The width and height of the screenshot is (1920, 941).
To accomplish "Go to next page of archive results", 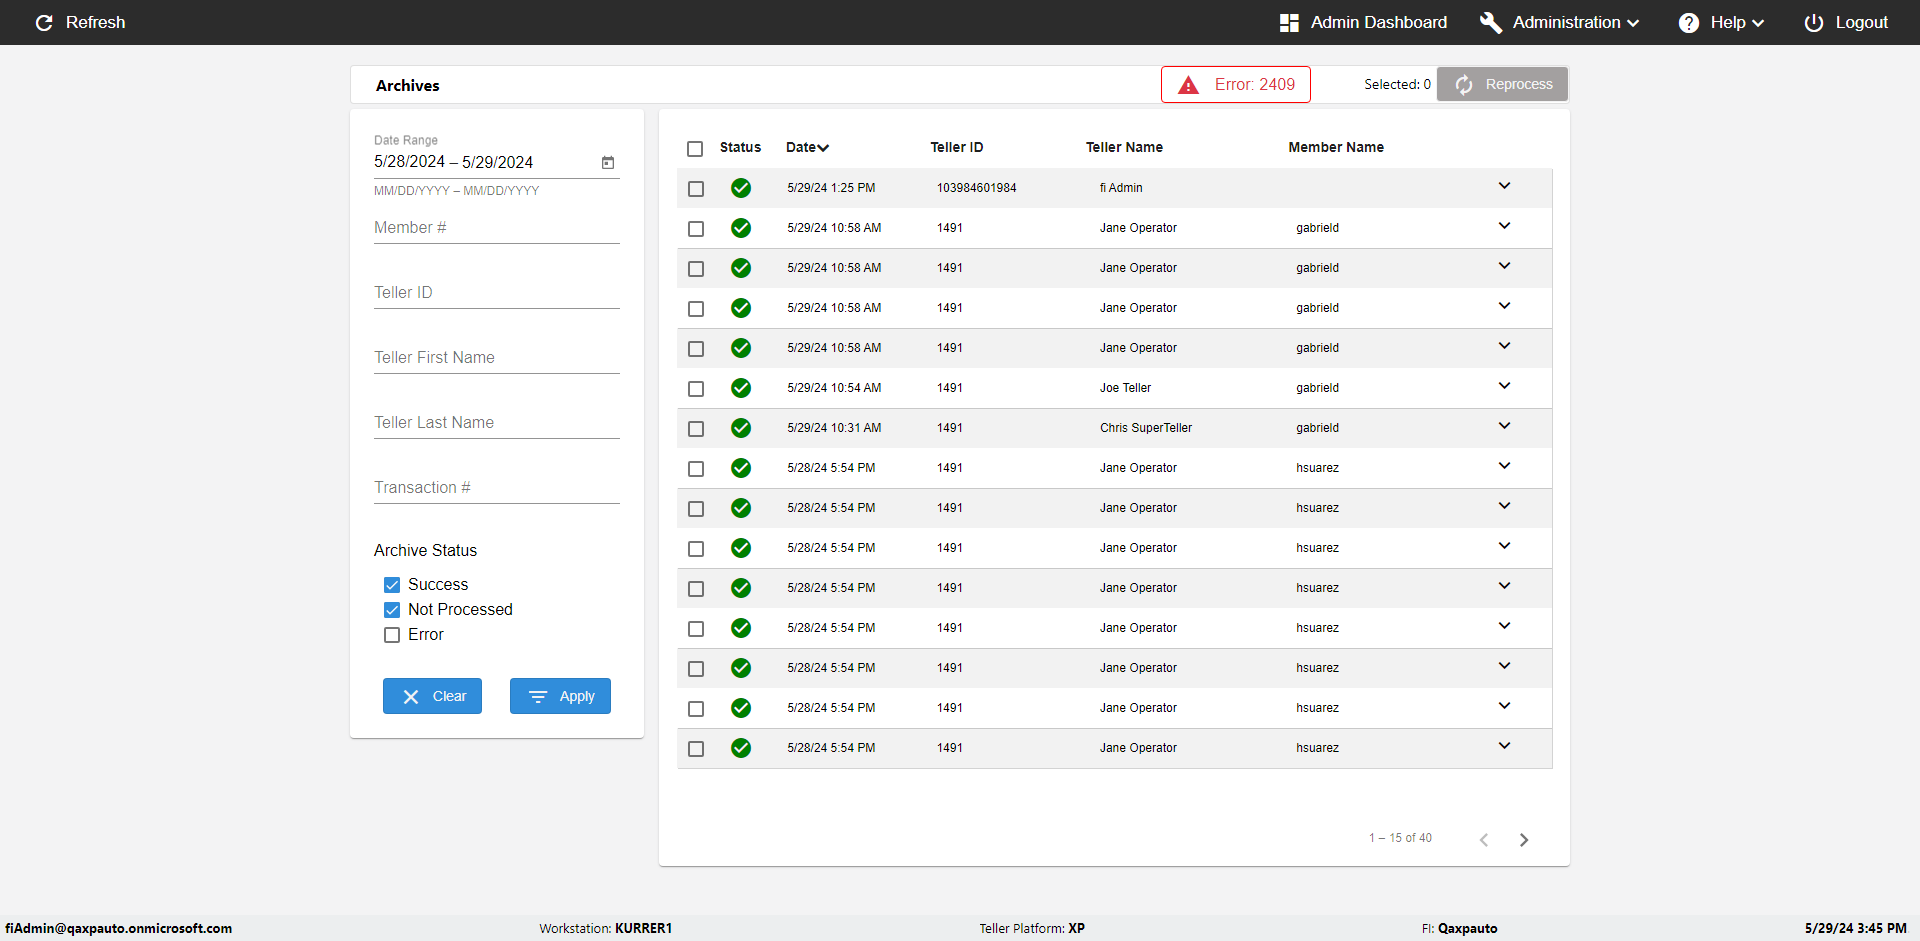I will [x=1523, y=840].
